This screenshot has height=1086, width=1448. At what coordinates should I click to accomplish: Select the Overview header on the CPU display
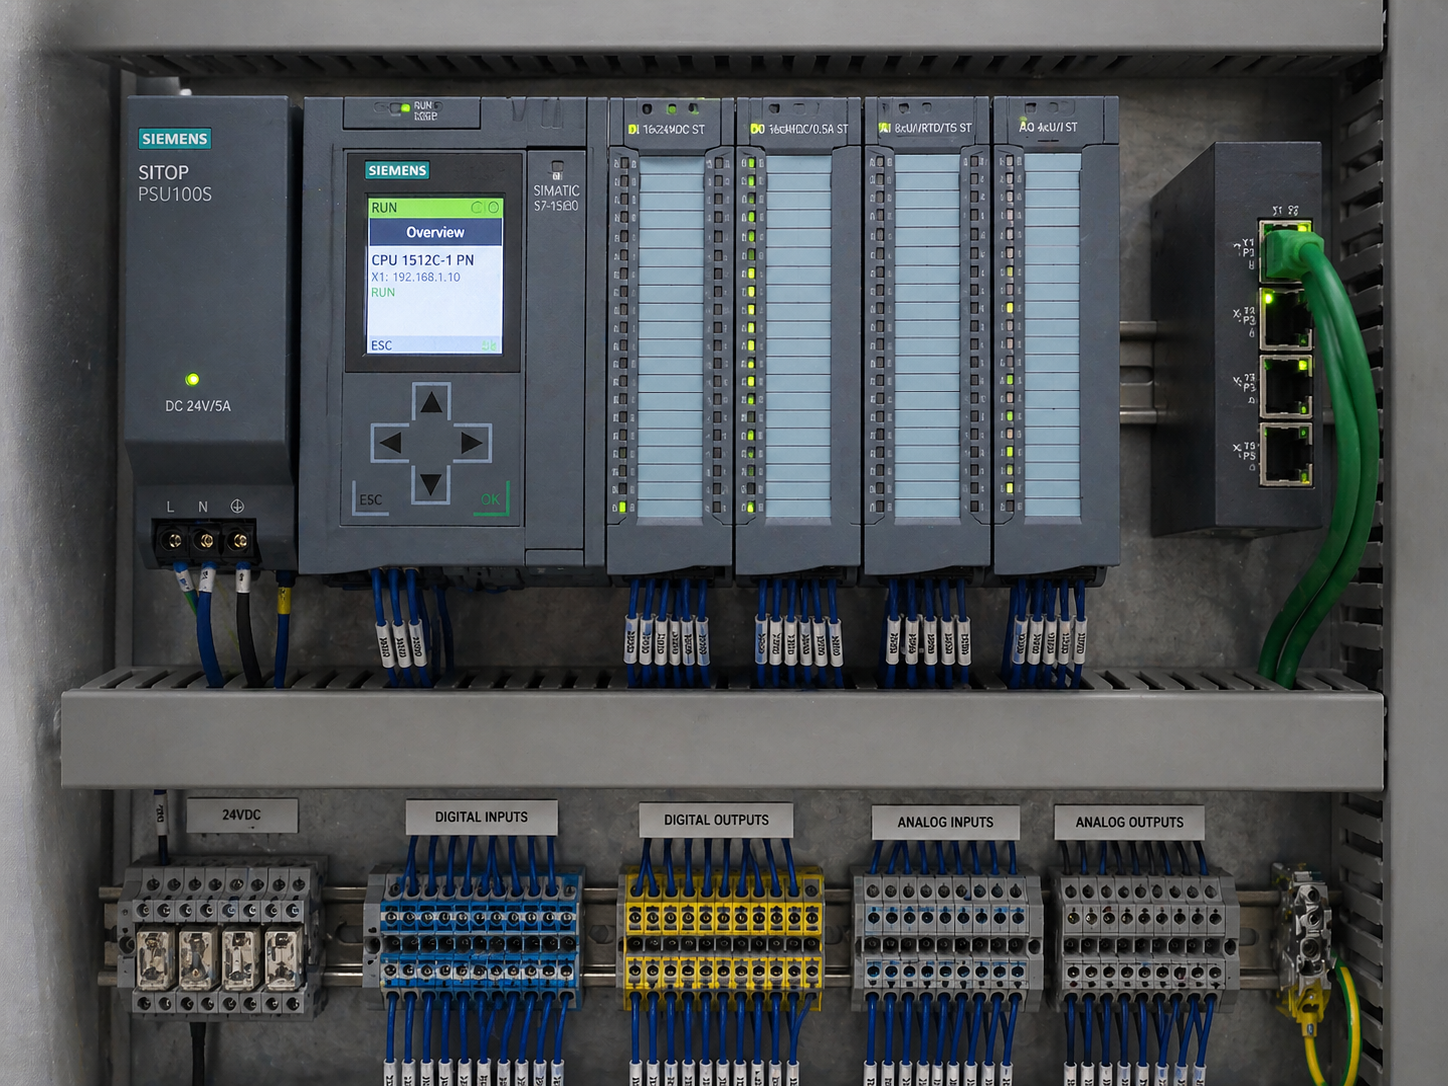pyautogui.click(x=435, y=232)
